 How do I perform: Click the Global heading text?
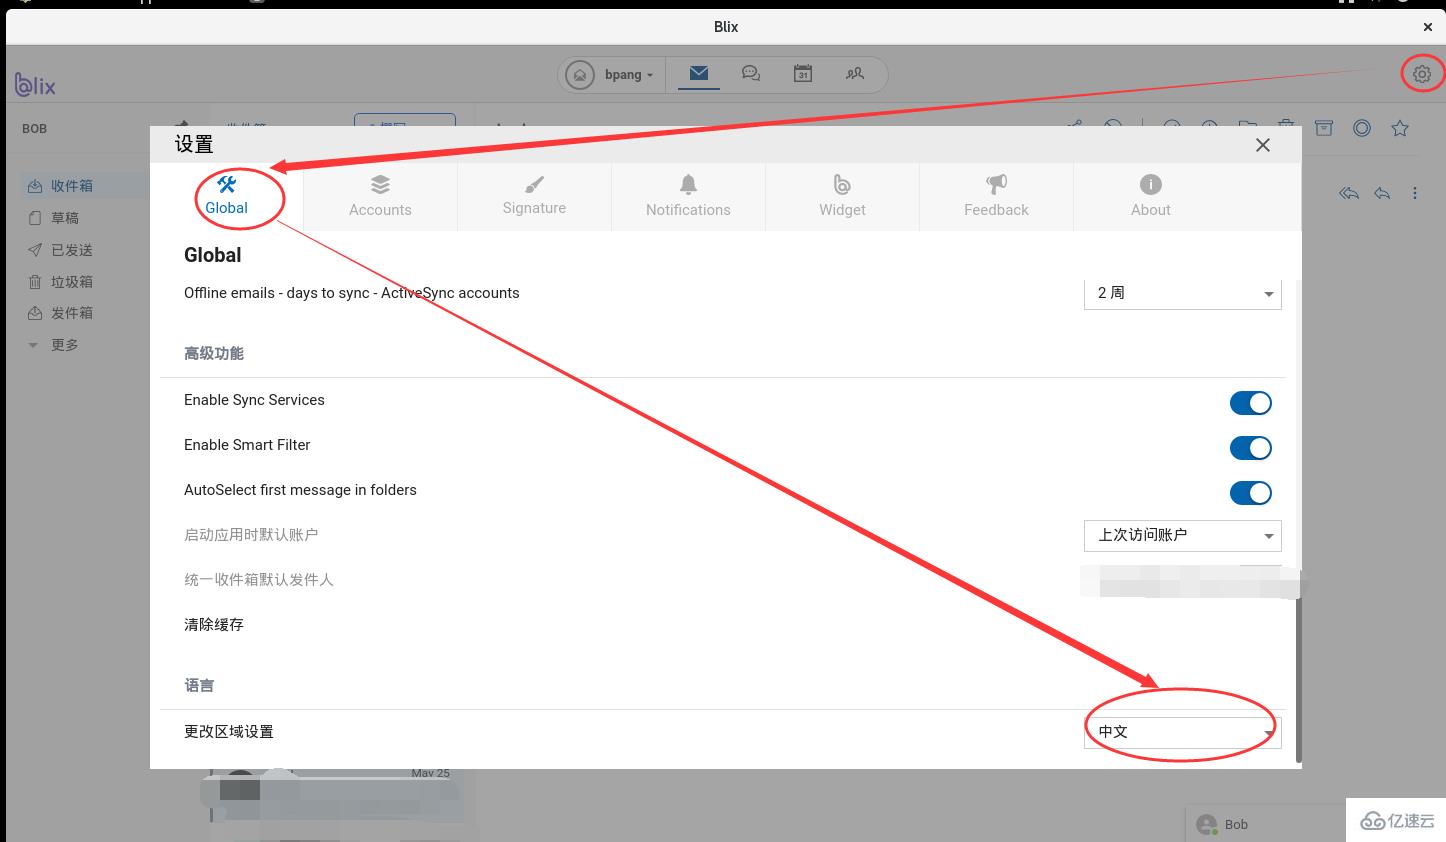click(x=213, y=255)
